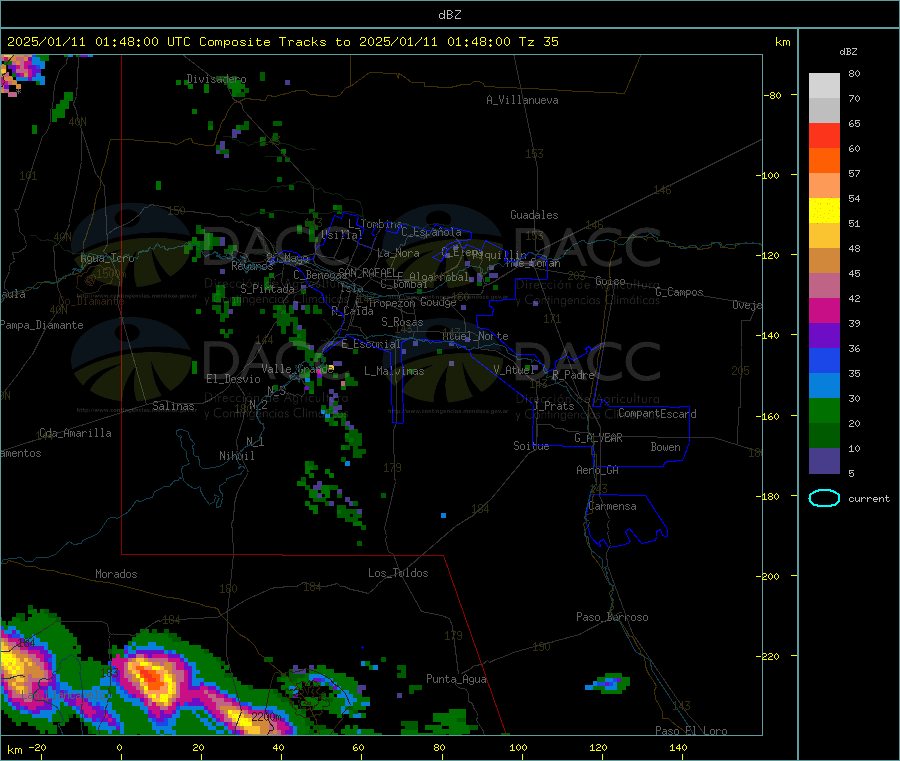This screenshot has width=900, height=761.
Task: Click the slate violet 10-5 dBZ swatch
Action: pyautogui.click(x=824, y=461)
